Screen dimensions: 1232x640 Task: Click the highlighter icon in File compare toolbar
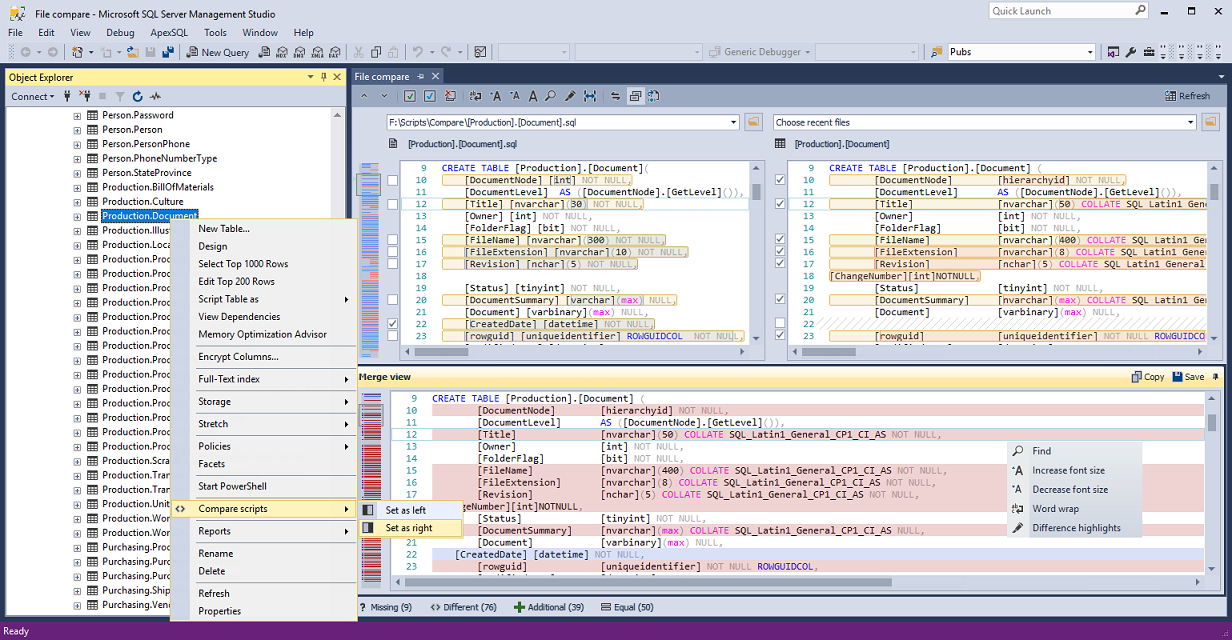pos(570,96)
